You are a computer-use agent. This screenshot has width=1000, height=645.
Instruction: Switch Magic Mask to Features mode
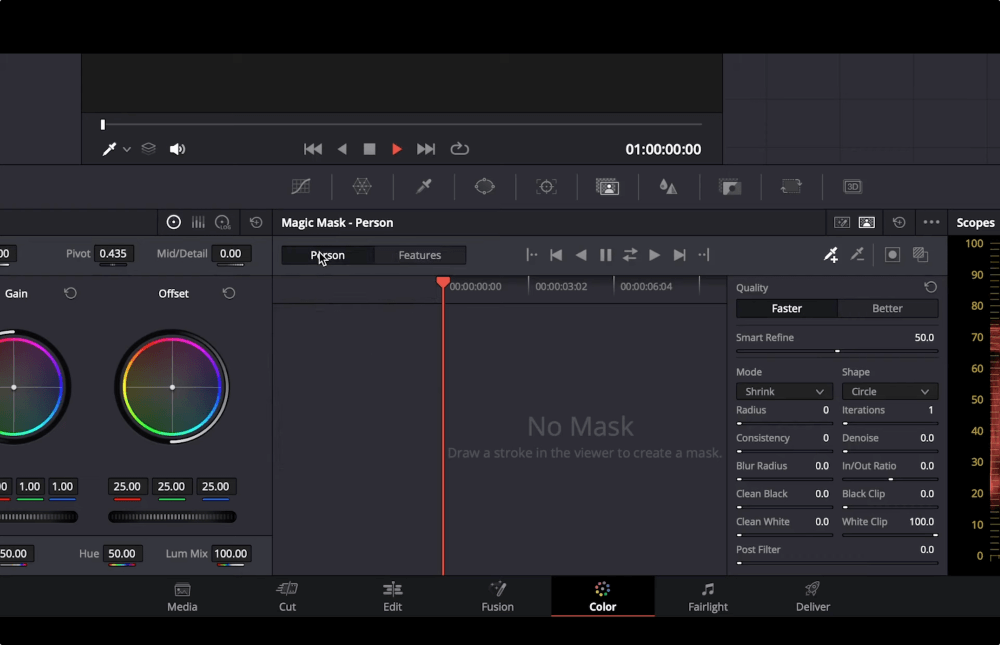pos(420,255)
